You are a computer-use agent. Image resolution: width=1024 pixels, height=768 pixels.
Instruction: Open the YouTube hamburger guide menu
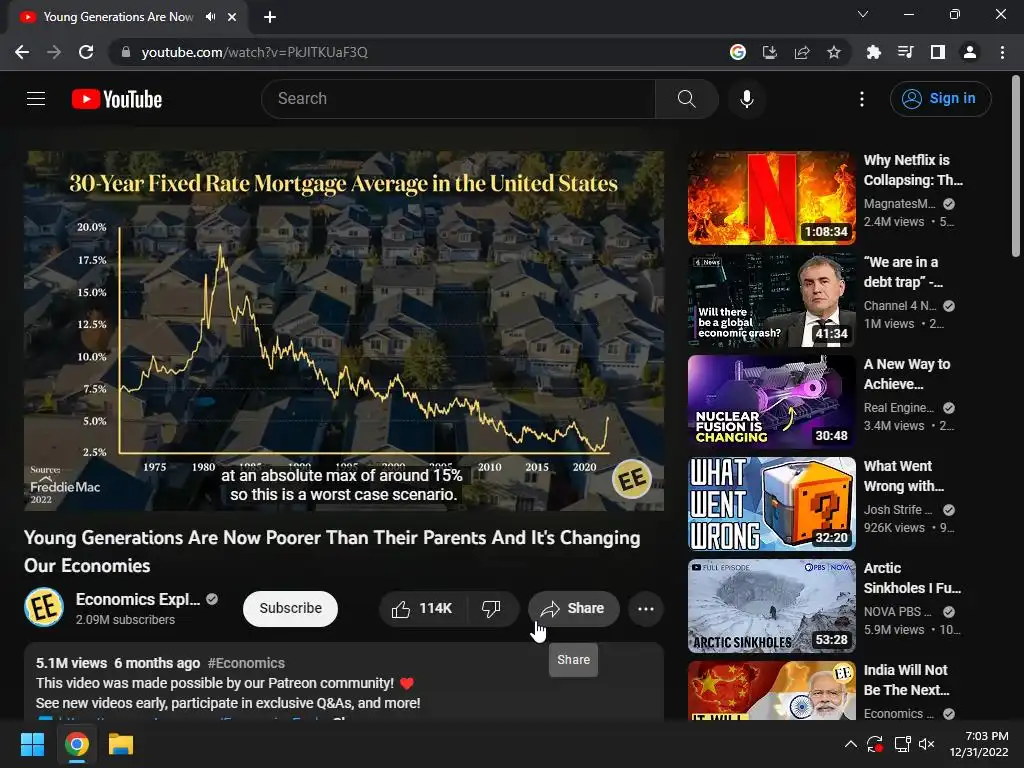(36, 99)
